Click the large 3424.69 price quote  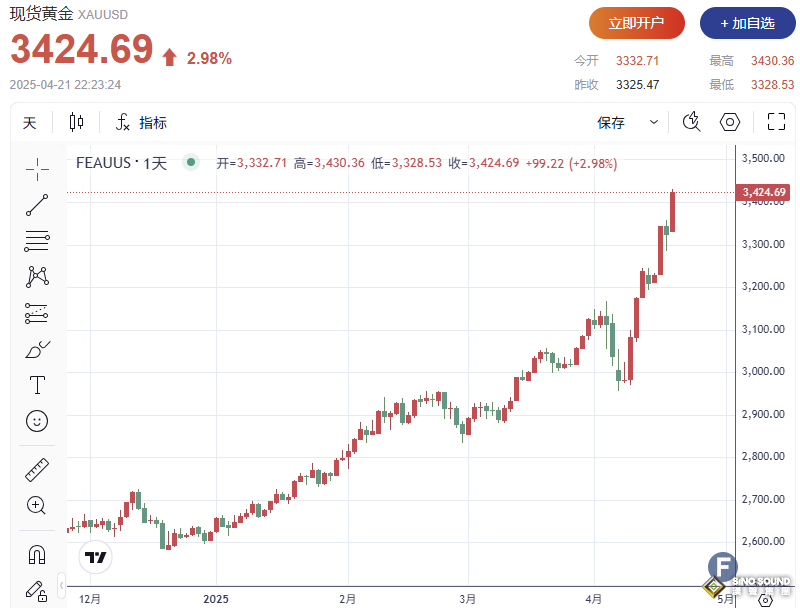[x=82, y=49]
